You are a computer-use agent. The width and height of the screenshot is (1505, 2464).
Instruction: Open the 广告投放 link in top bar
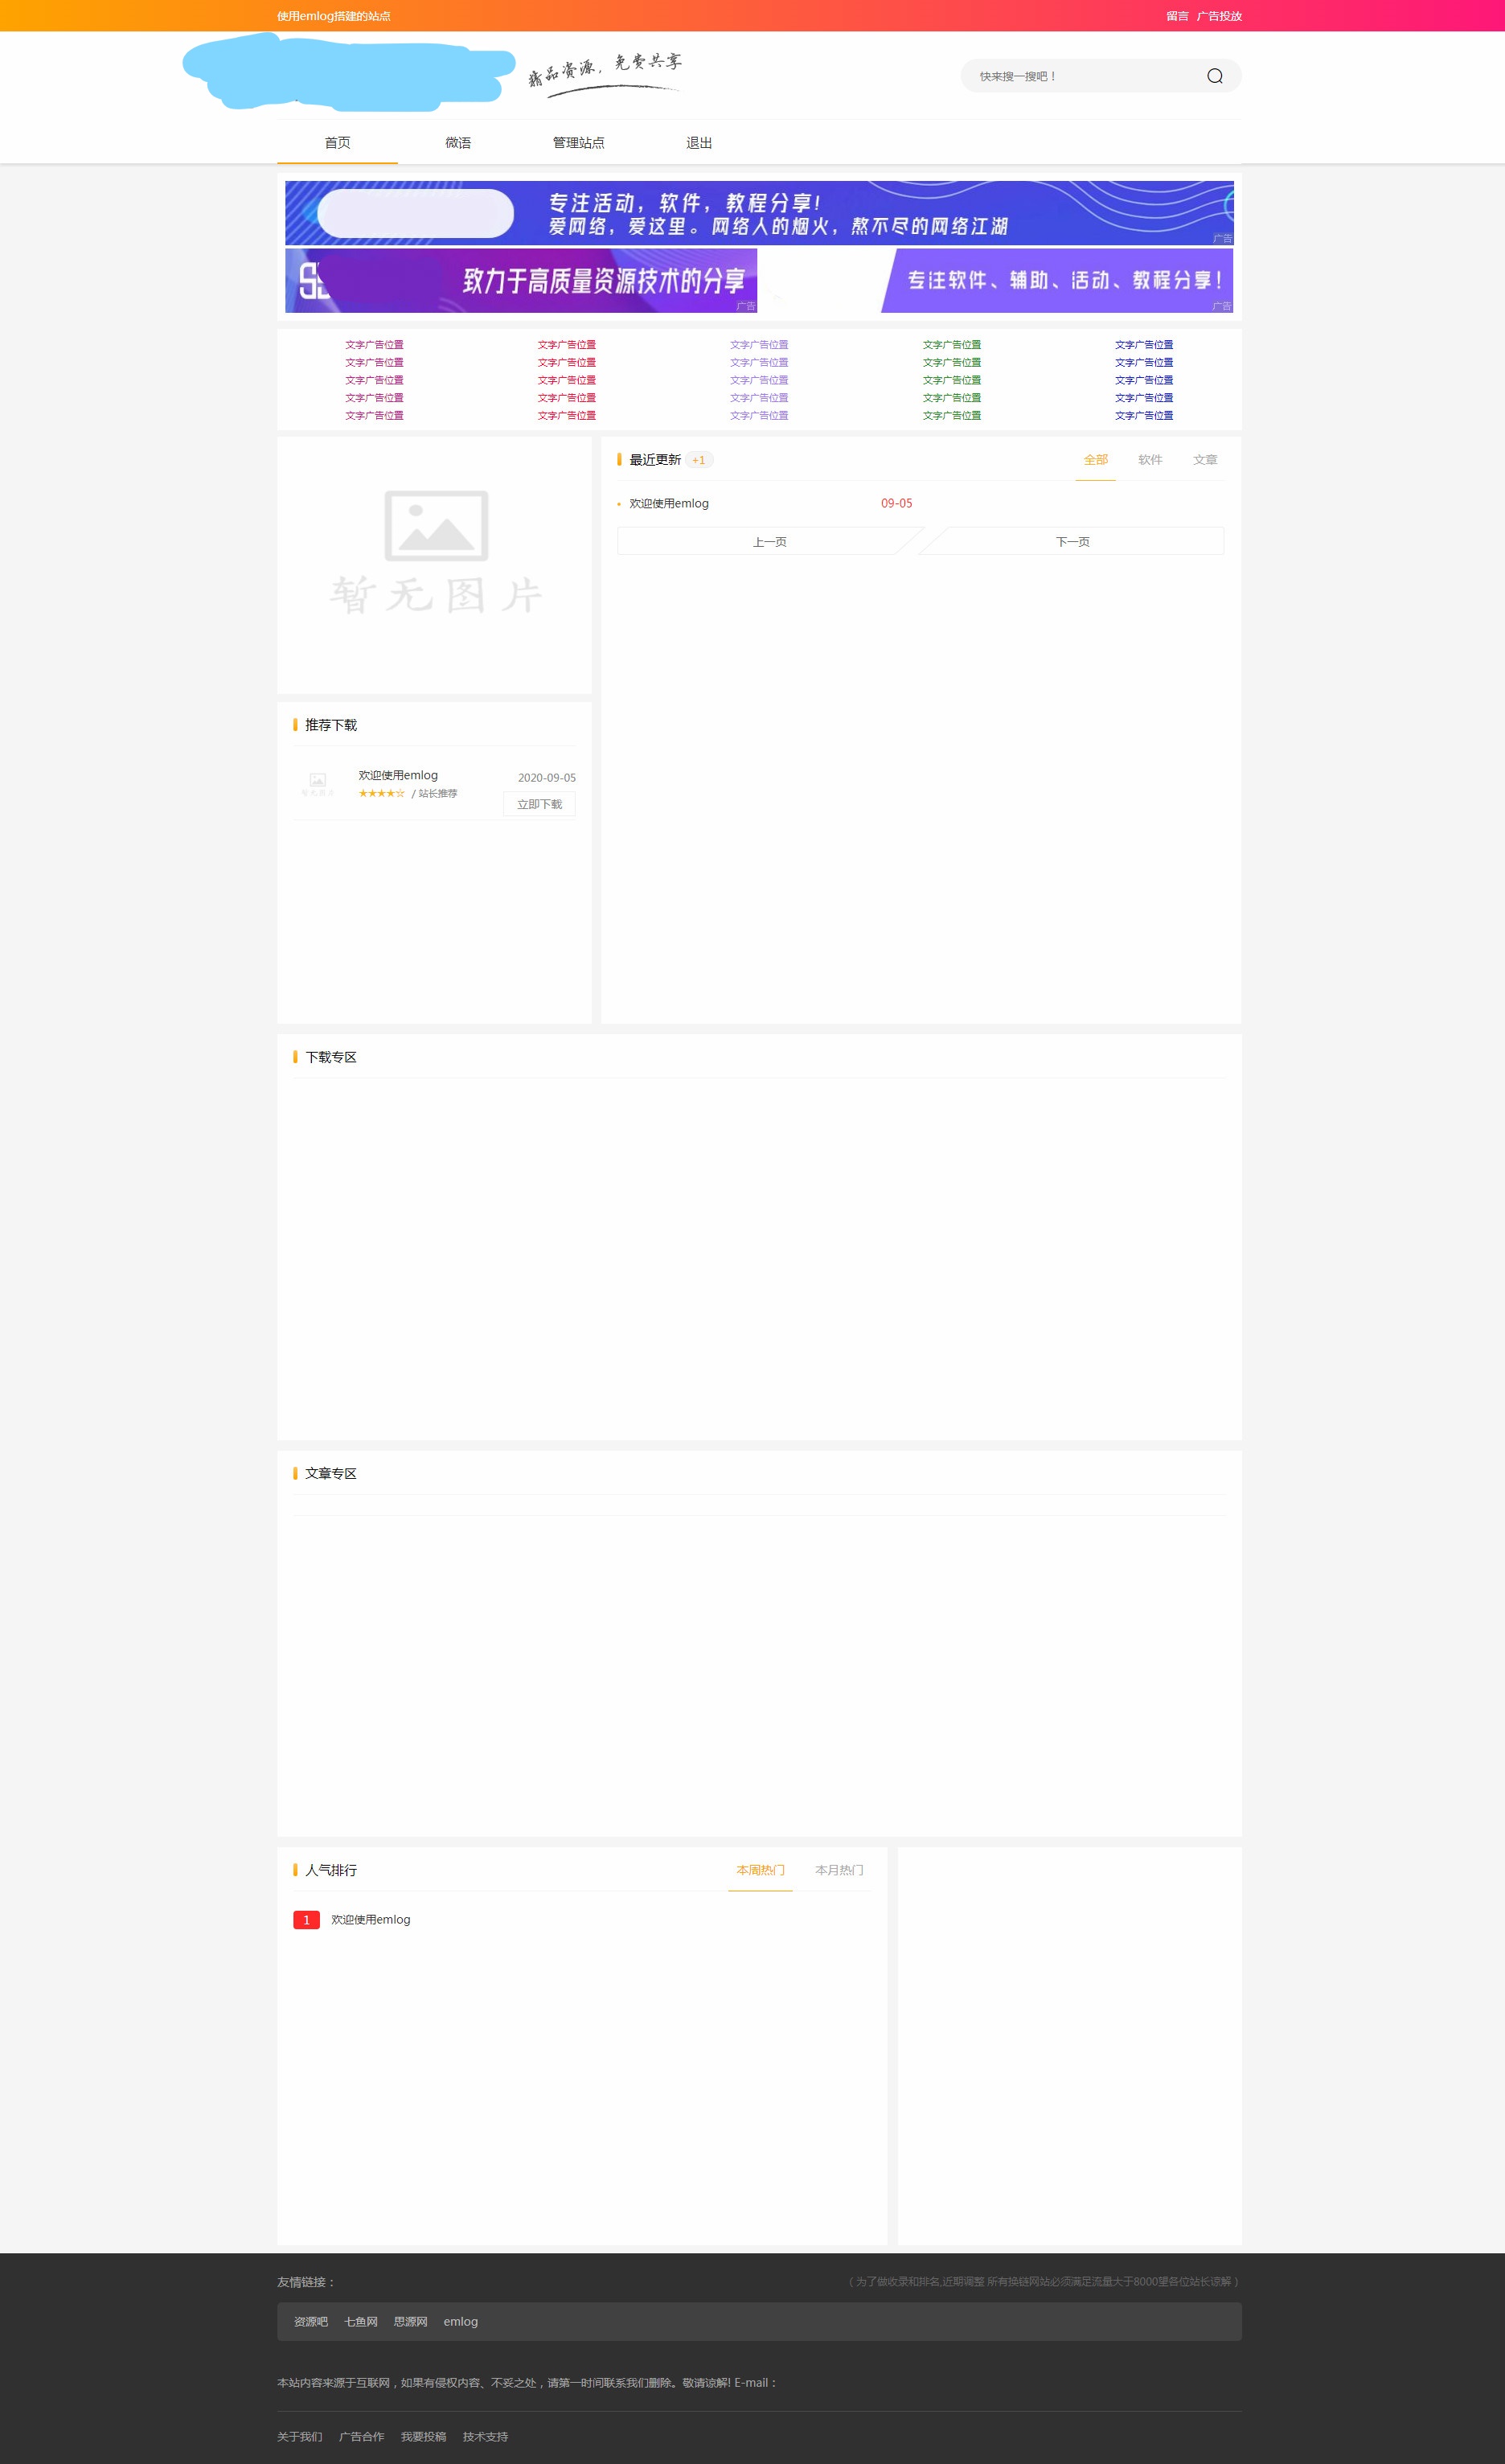click(x=1218, y=16)
